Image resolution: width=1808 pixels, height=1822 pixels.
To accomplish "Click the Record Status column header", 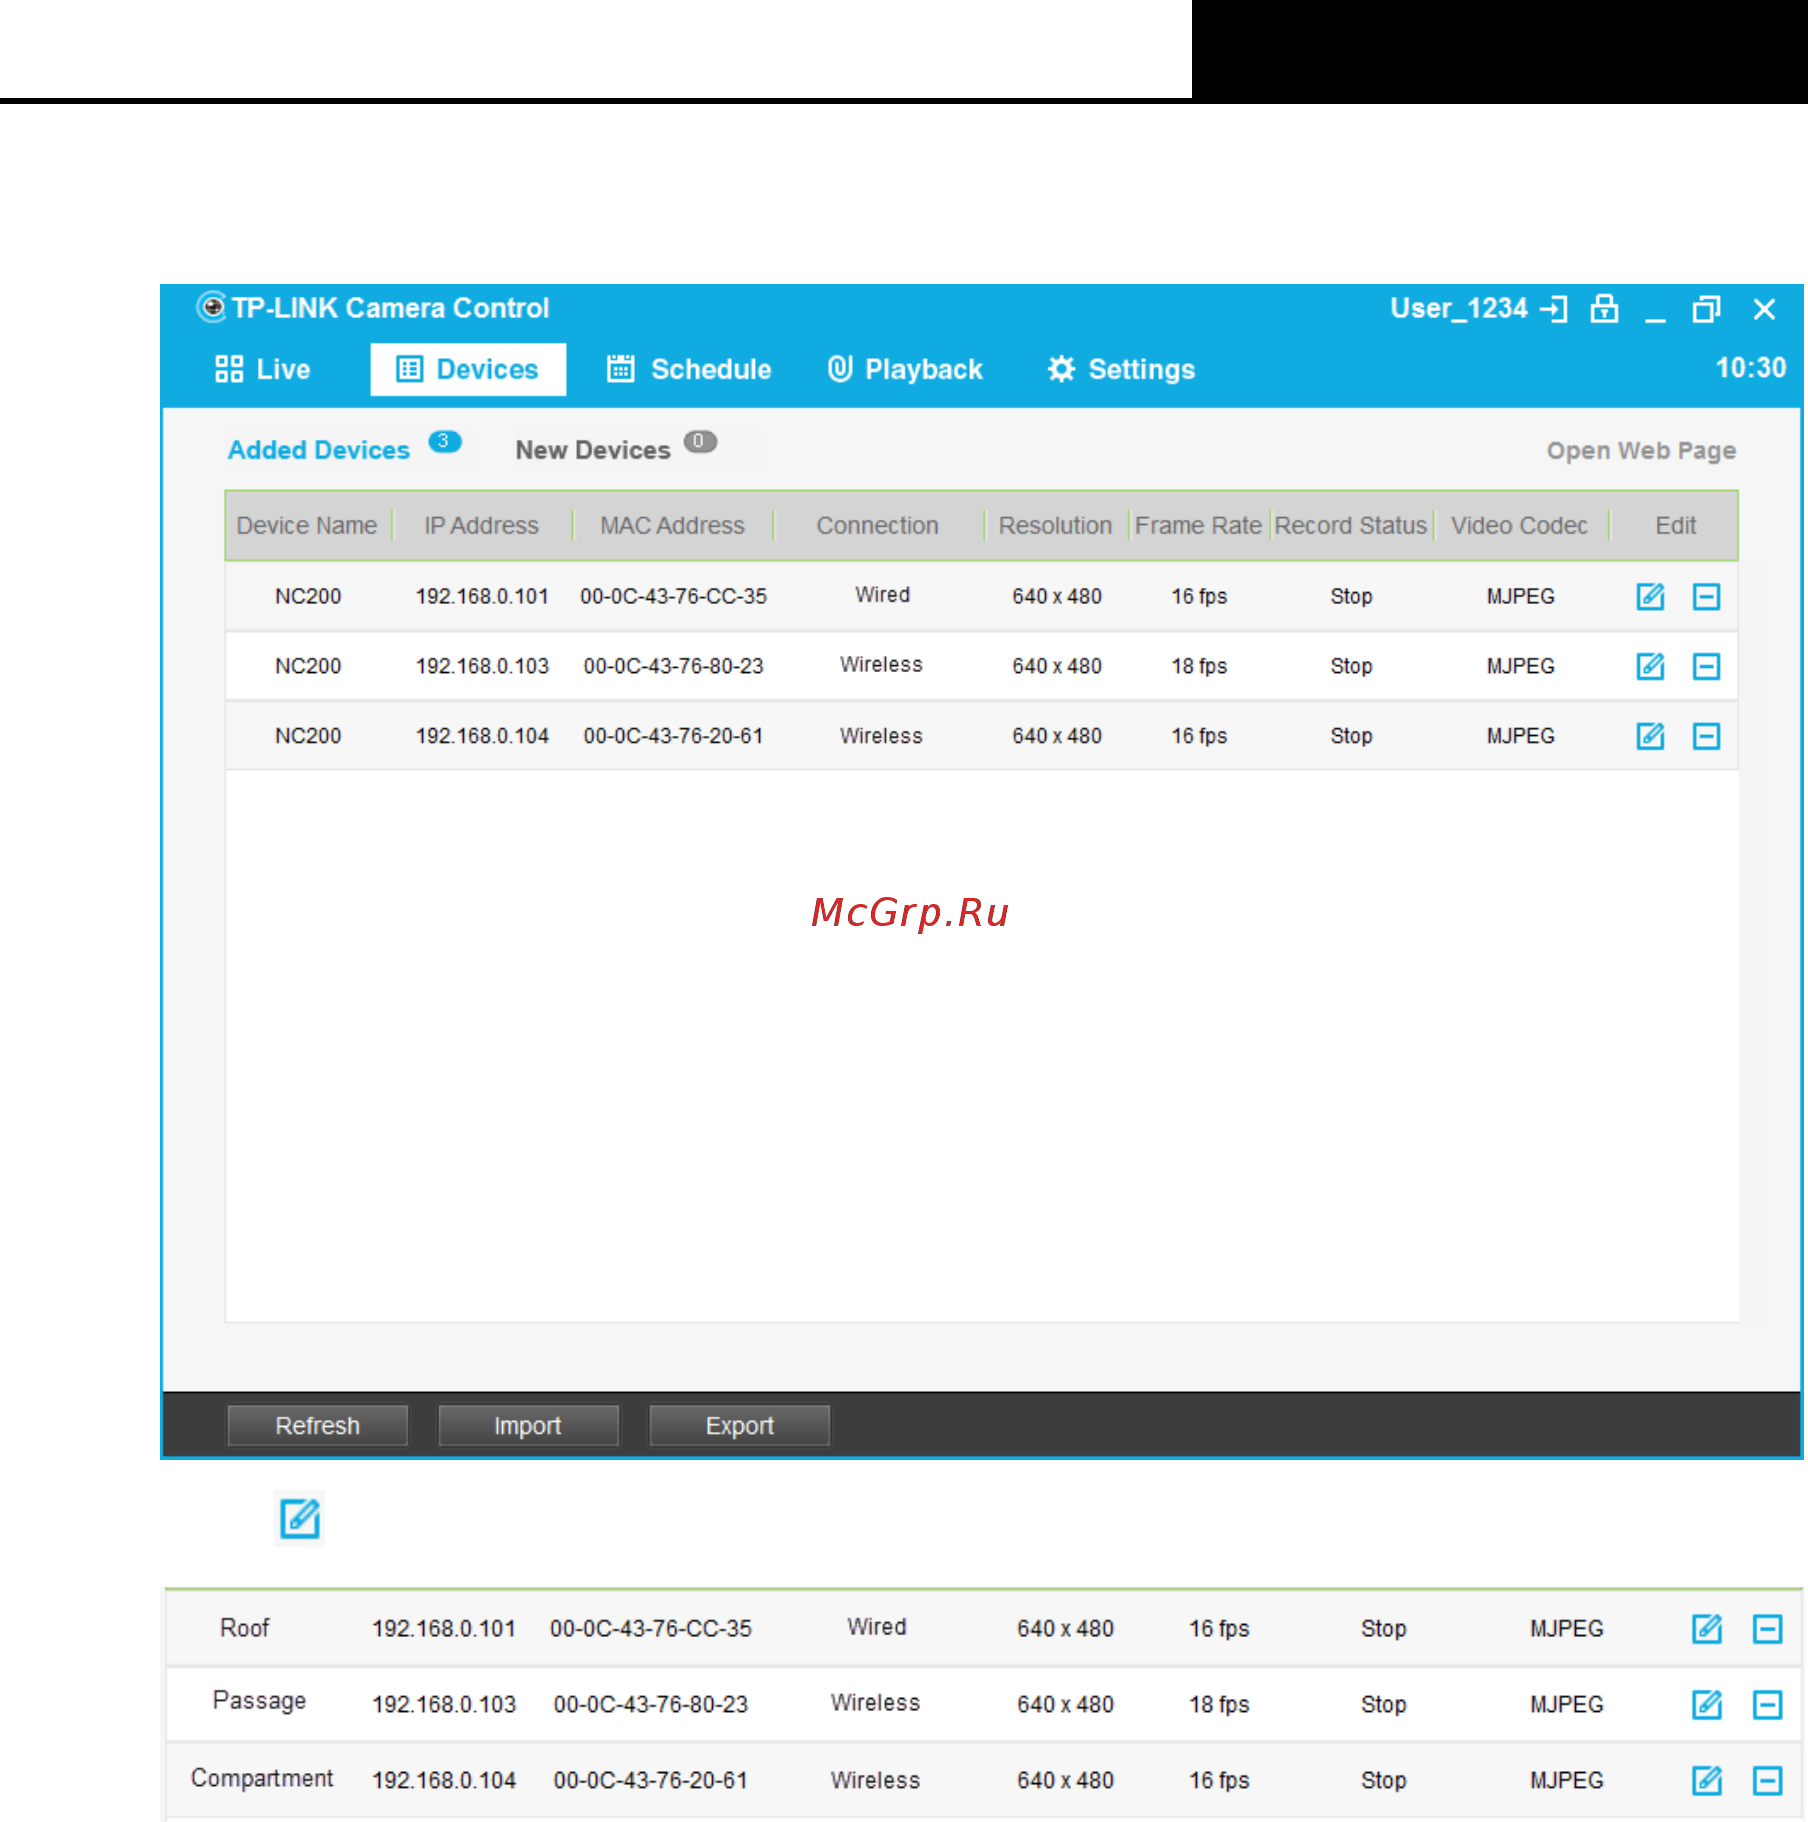I will click(x=1350, y=525).
